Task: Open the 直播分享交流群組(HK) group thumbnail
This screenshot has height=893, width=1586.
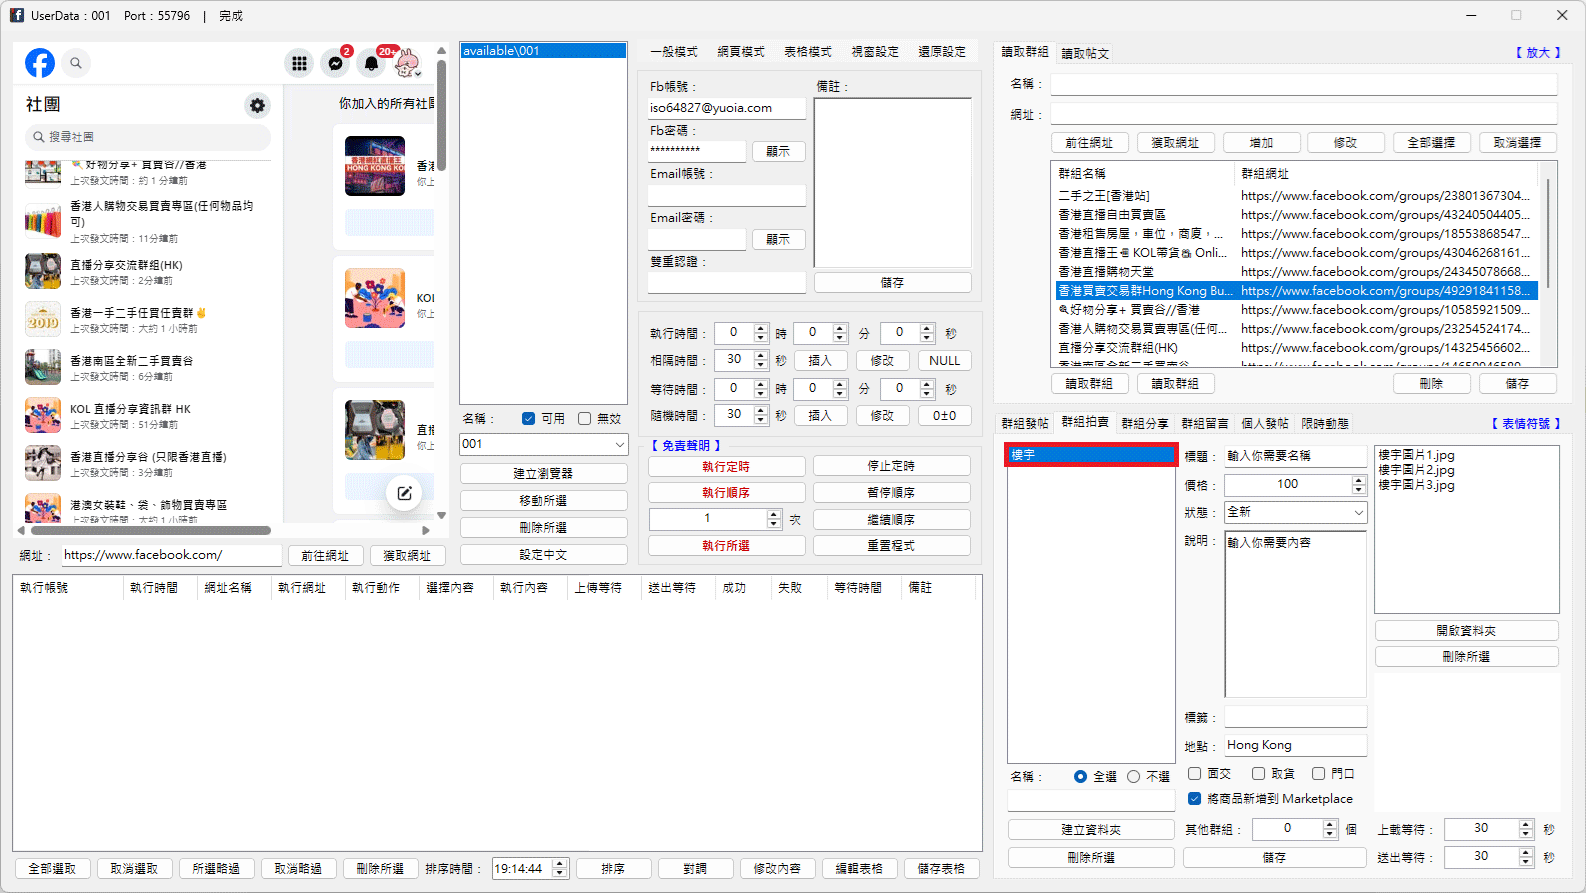Action: coord(43,271)
